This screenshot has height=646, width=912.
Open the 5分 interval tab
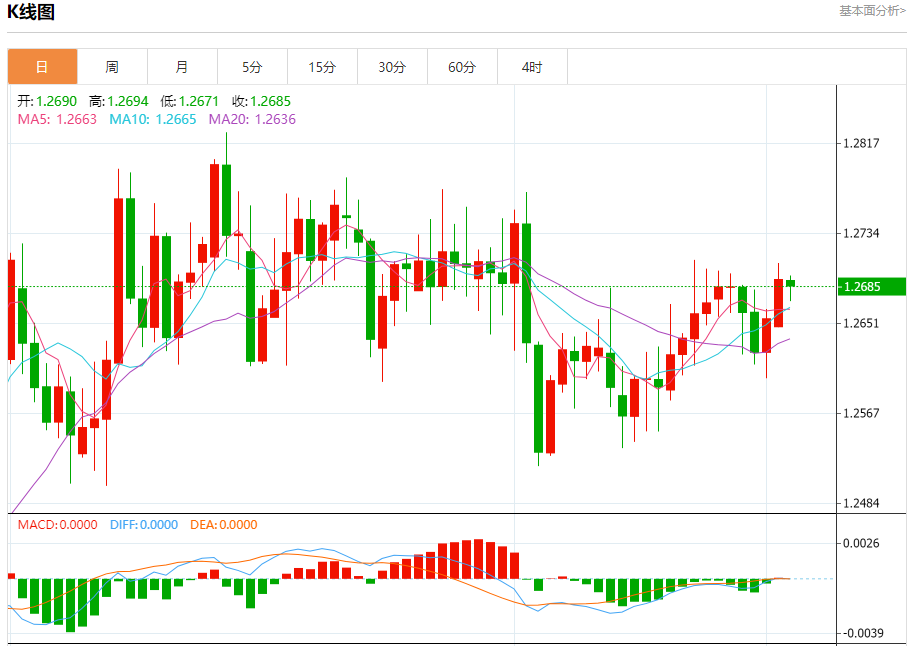(x=252, y=67)
